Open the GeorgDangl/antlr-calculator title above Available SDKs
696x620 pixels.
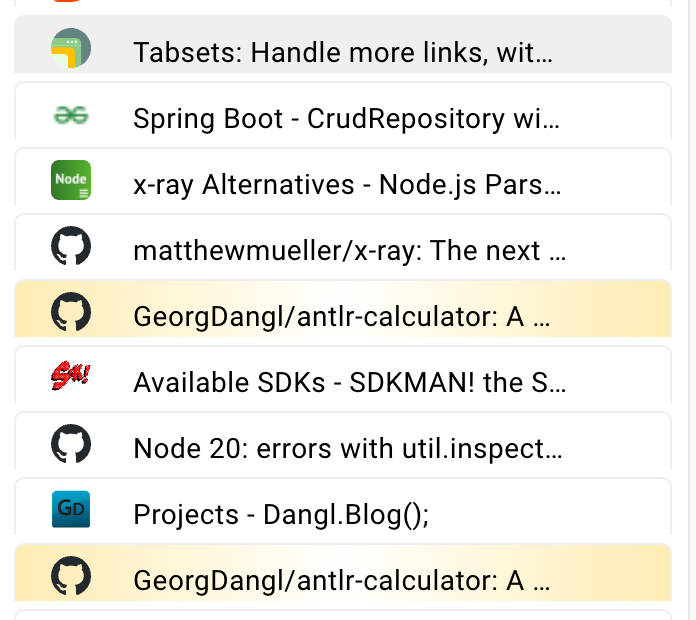coord(342,317)
